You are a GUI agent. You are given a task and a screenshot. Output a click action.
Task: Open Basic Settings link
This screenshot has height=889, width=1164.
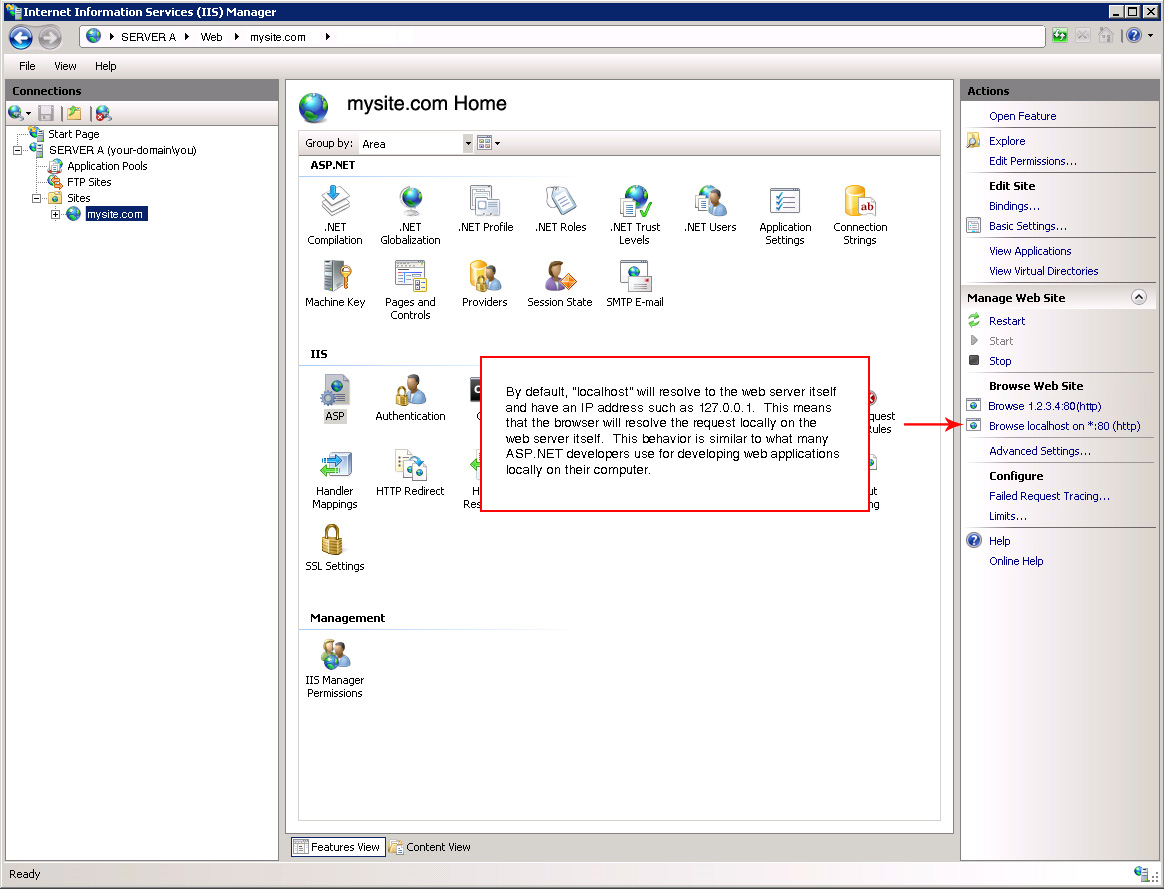pyautogui.click(x=1027, y=226)
